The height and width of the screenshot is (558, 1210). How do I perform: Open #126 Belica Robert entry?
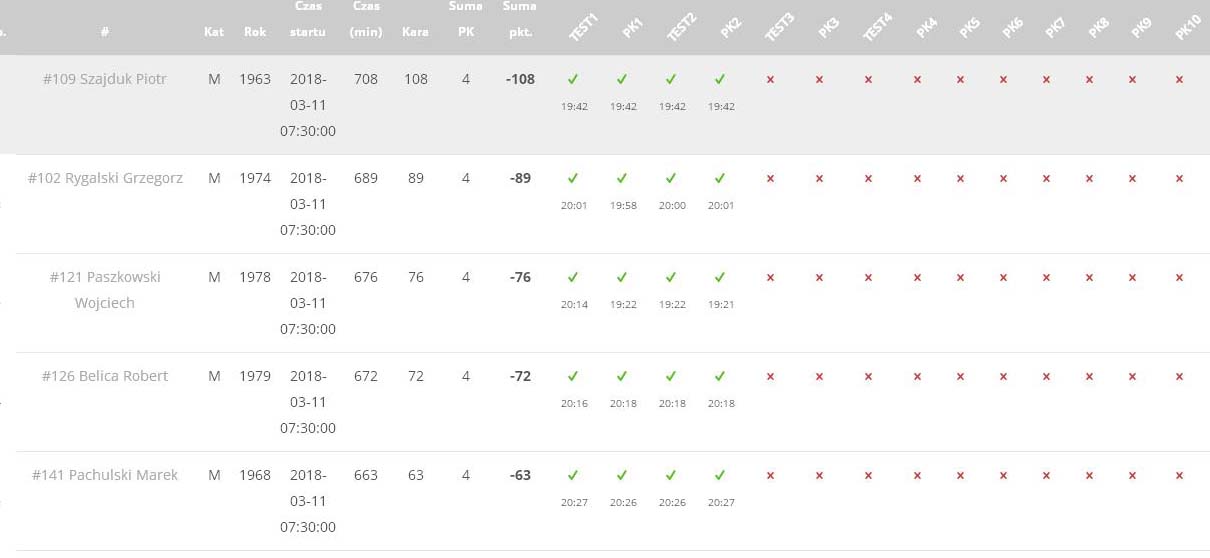(105, 376)
